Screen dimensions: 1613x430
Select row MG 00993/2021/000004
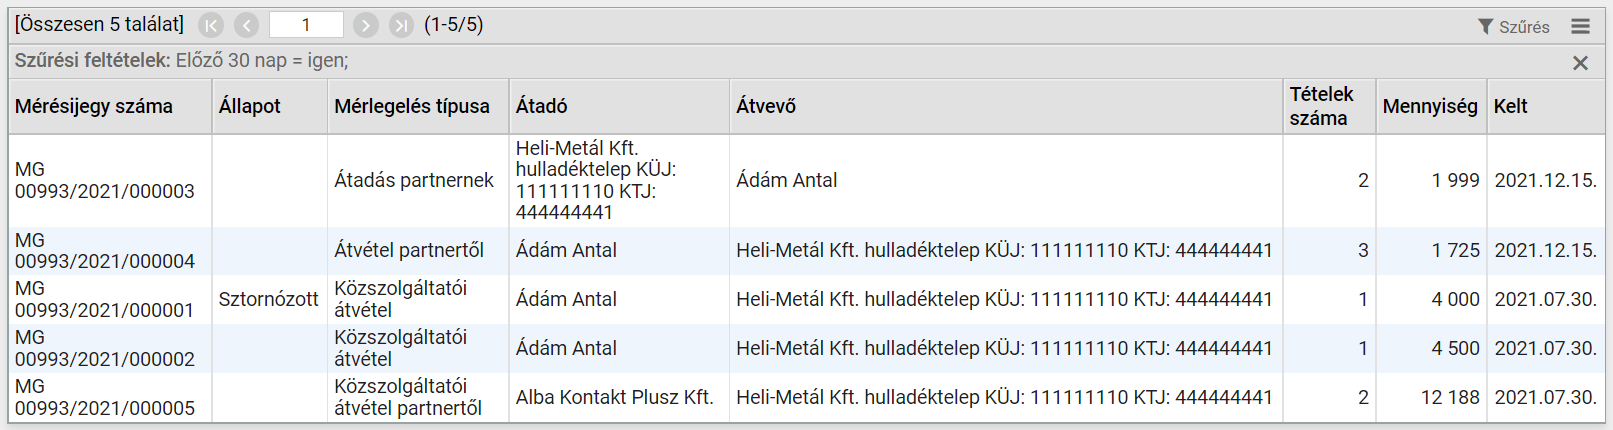pyautogui.click(x=807, y=251)
